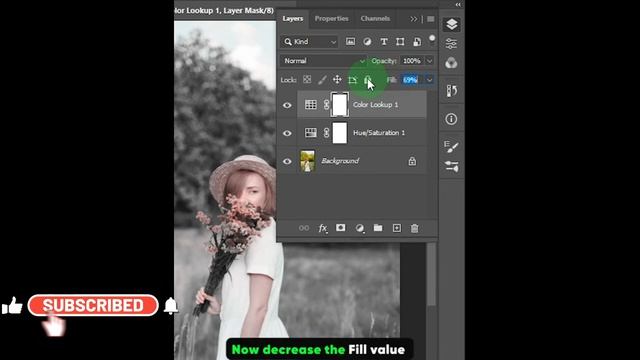Select the Background layer name
Image resolution: width=640 pixels, height=360 pixels.
(340, 161)
